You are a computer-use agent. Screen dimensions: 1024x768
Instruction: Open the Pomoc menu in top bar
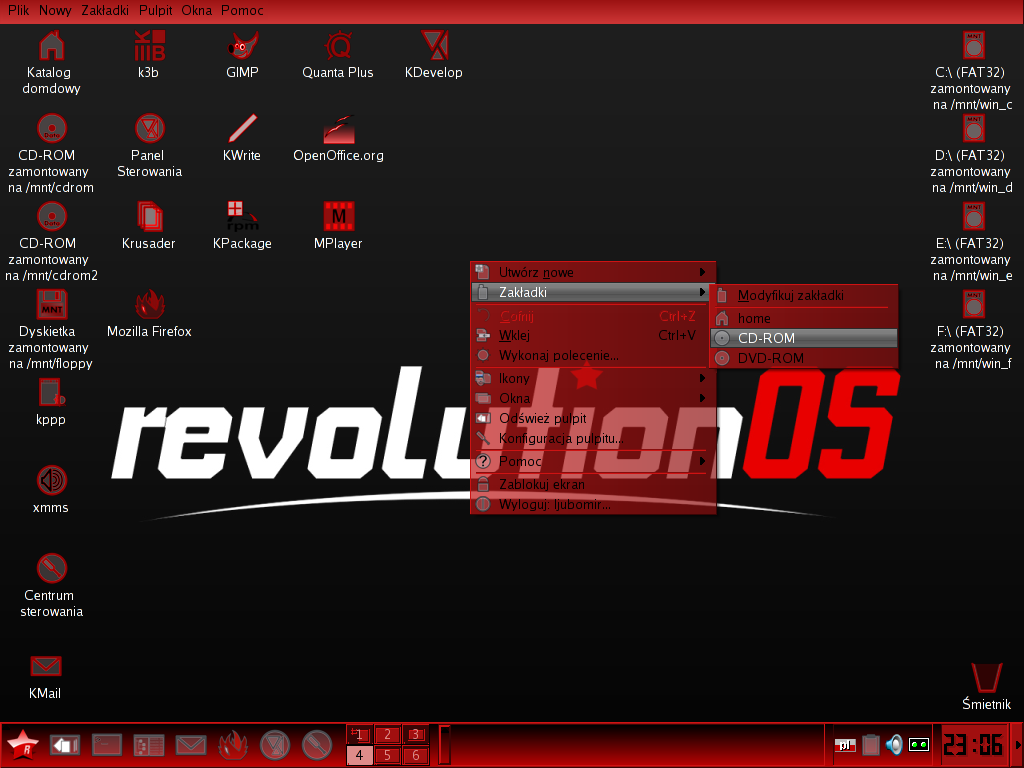pyautogui.click(x=242, y=10)
